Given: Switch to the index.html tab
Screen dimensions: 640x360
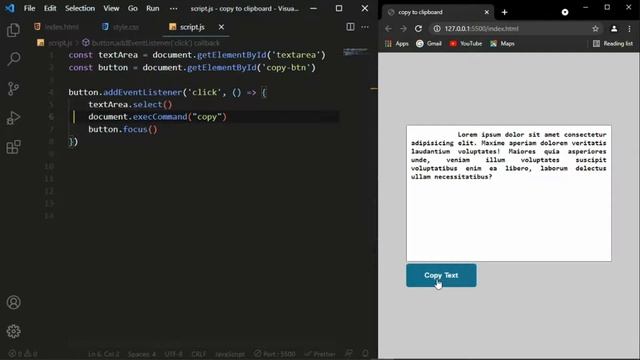Looking at the screenshot, I should pos(56,27).
